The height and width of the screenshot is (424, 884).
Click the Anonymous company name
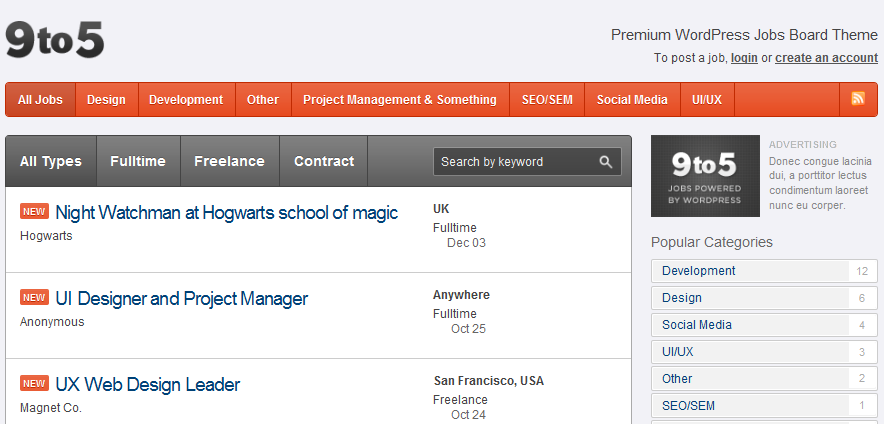click(x=52, y=322)
